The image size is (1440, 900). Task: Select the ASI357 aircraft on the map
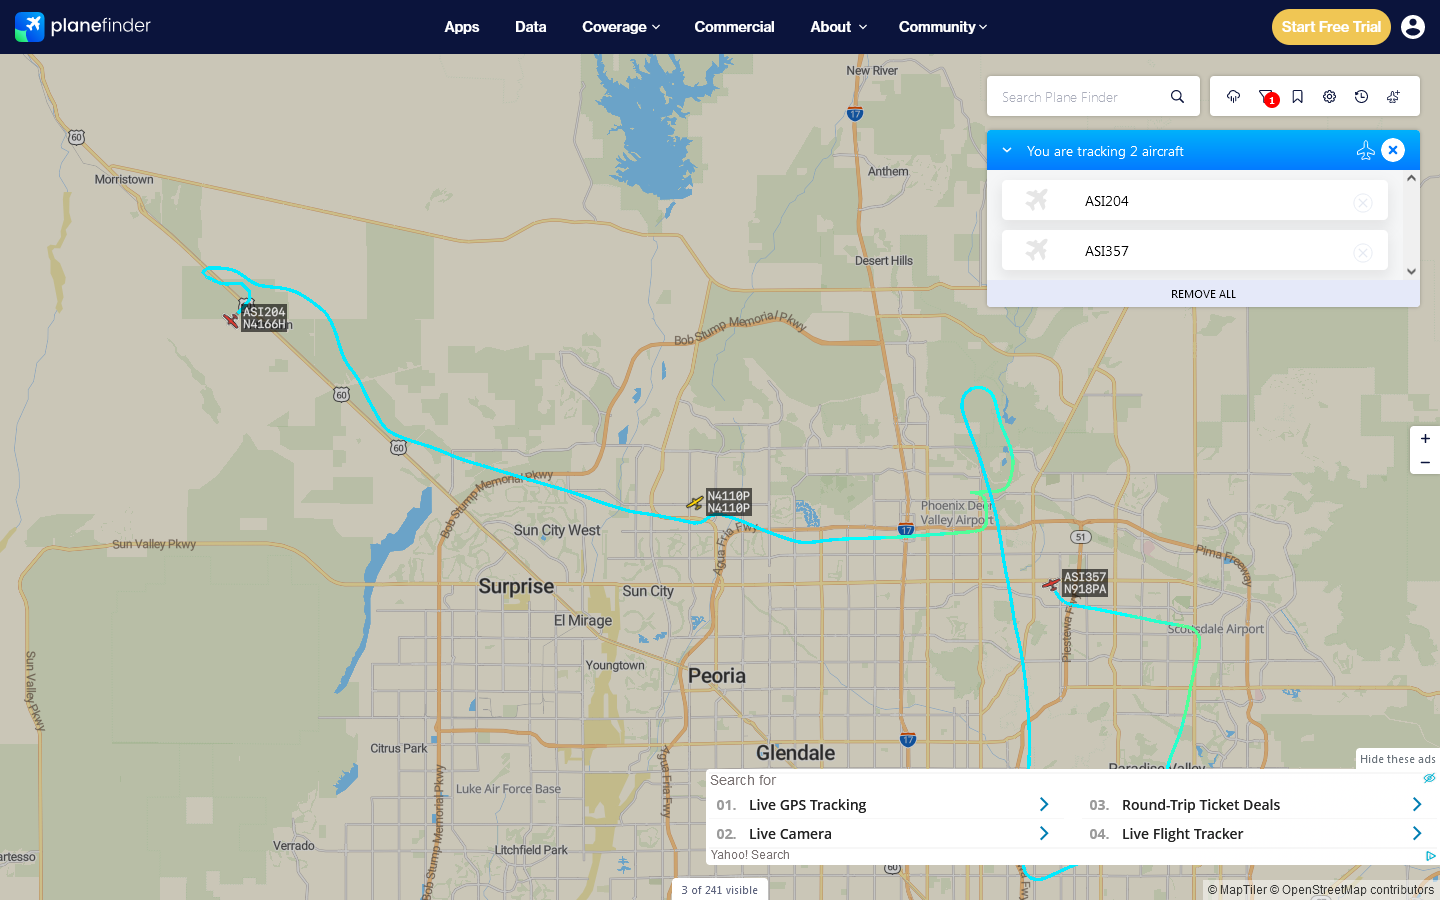click(x=1051, y=583)
